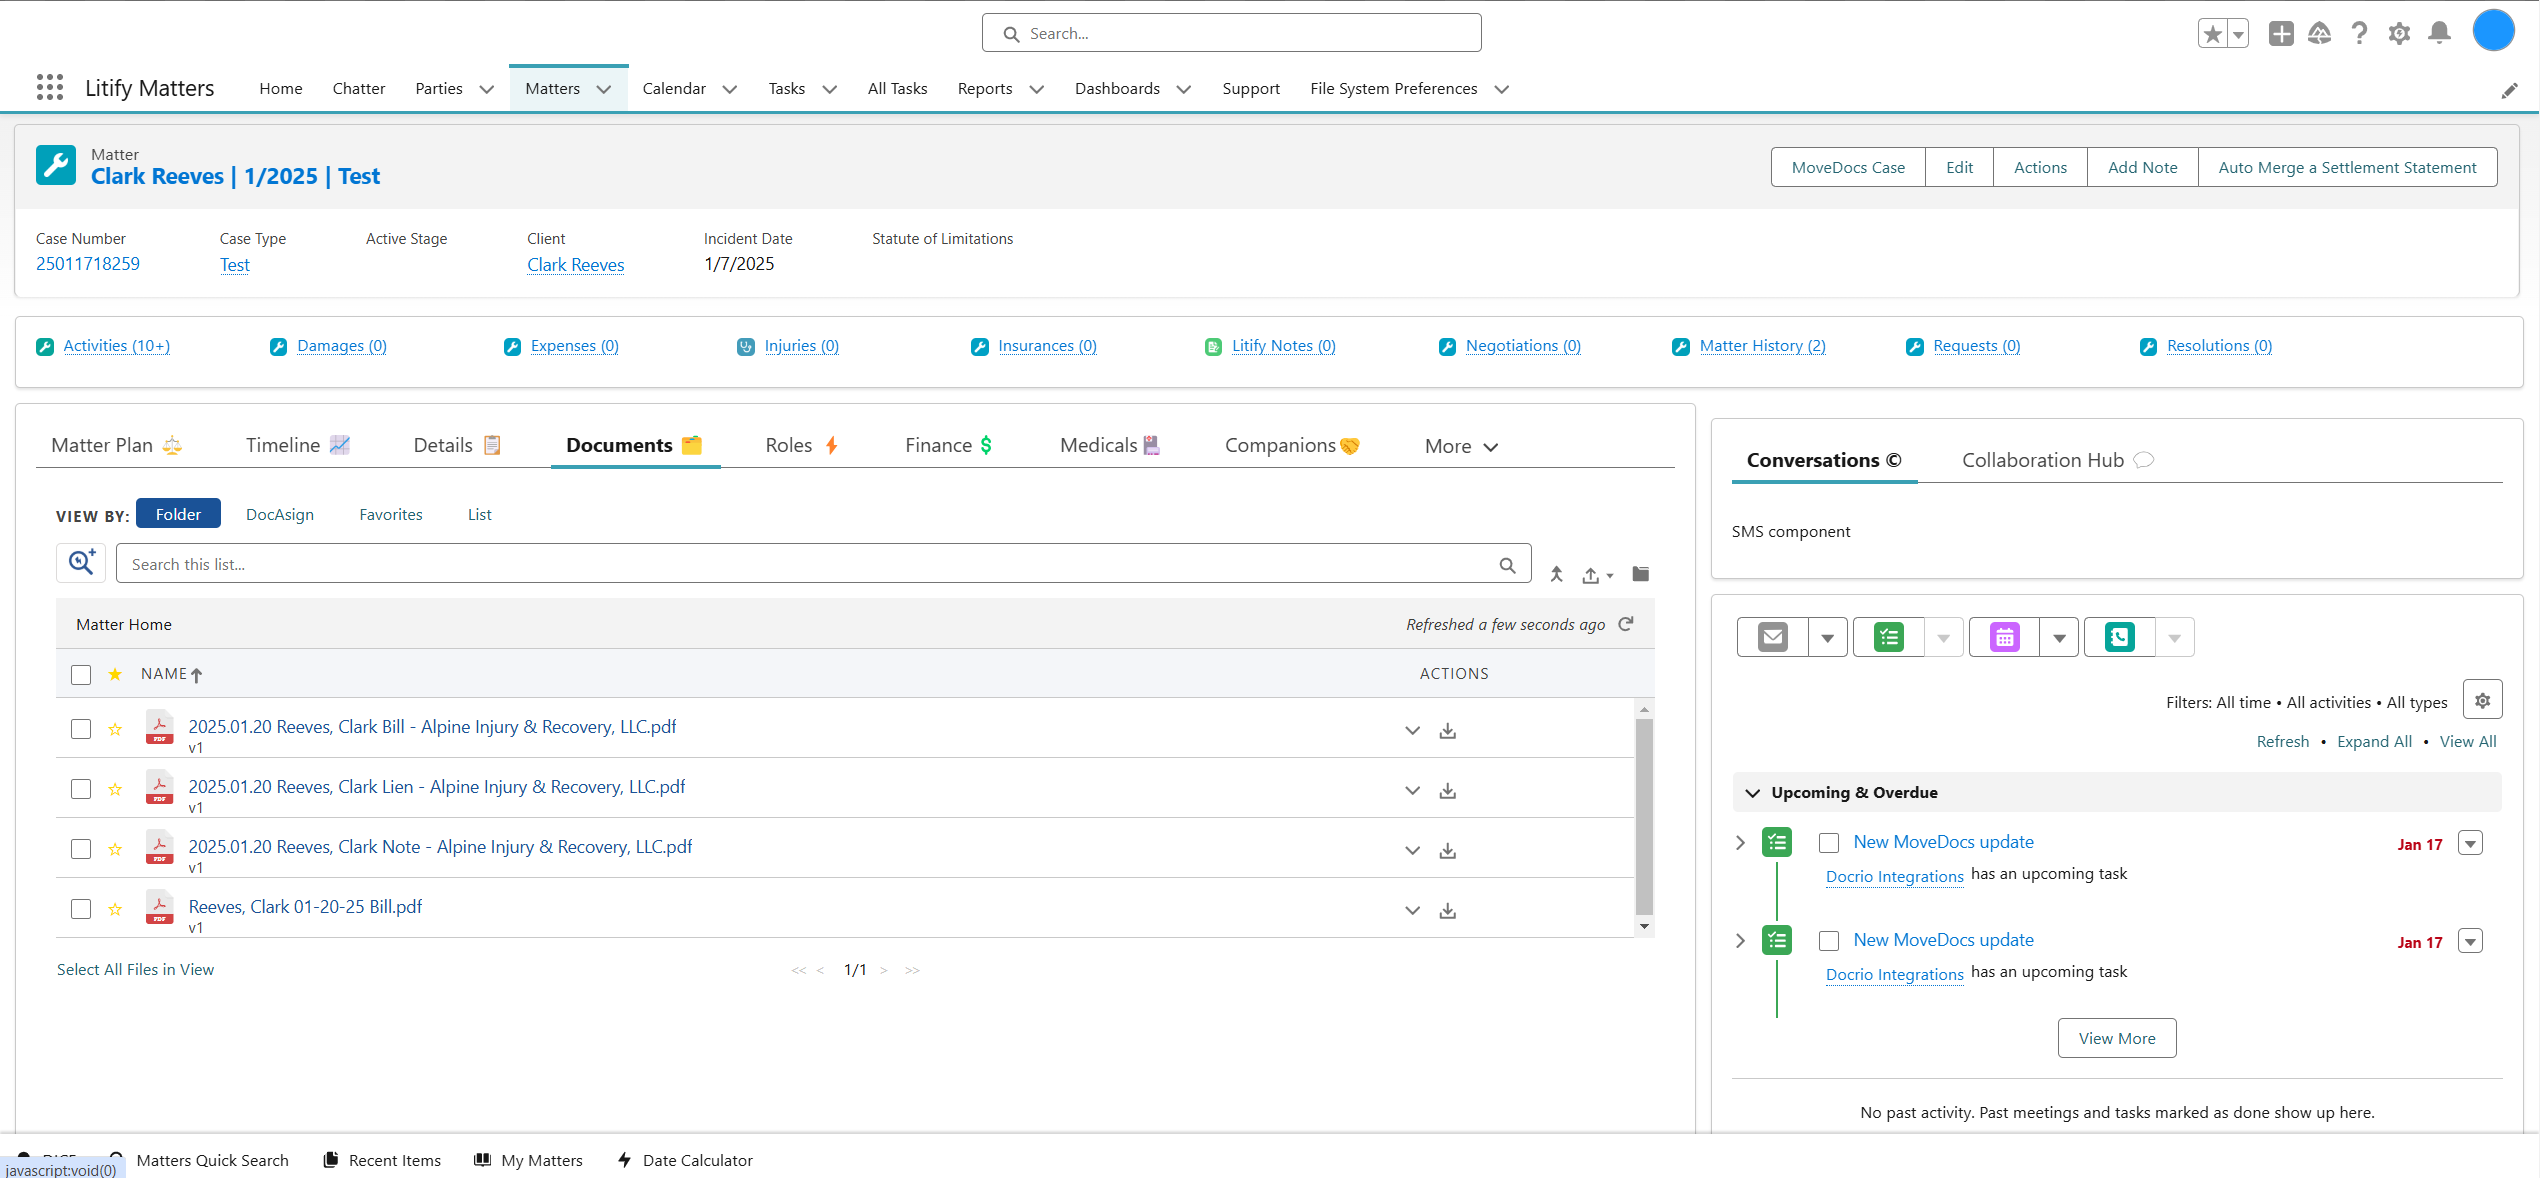Click the new folder icon in documents toolbar
This screenshot has width=2540, height=1178.
point(1641,574)
